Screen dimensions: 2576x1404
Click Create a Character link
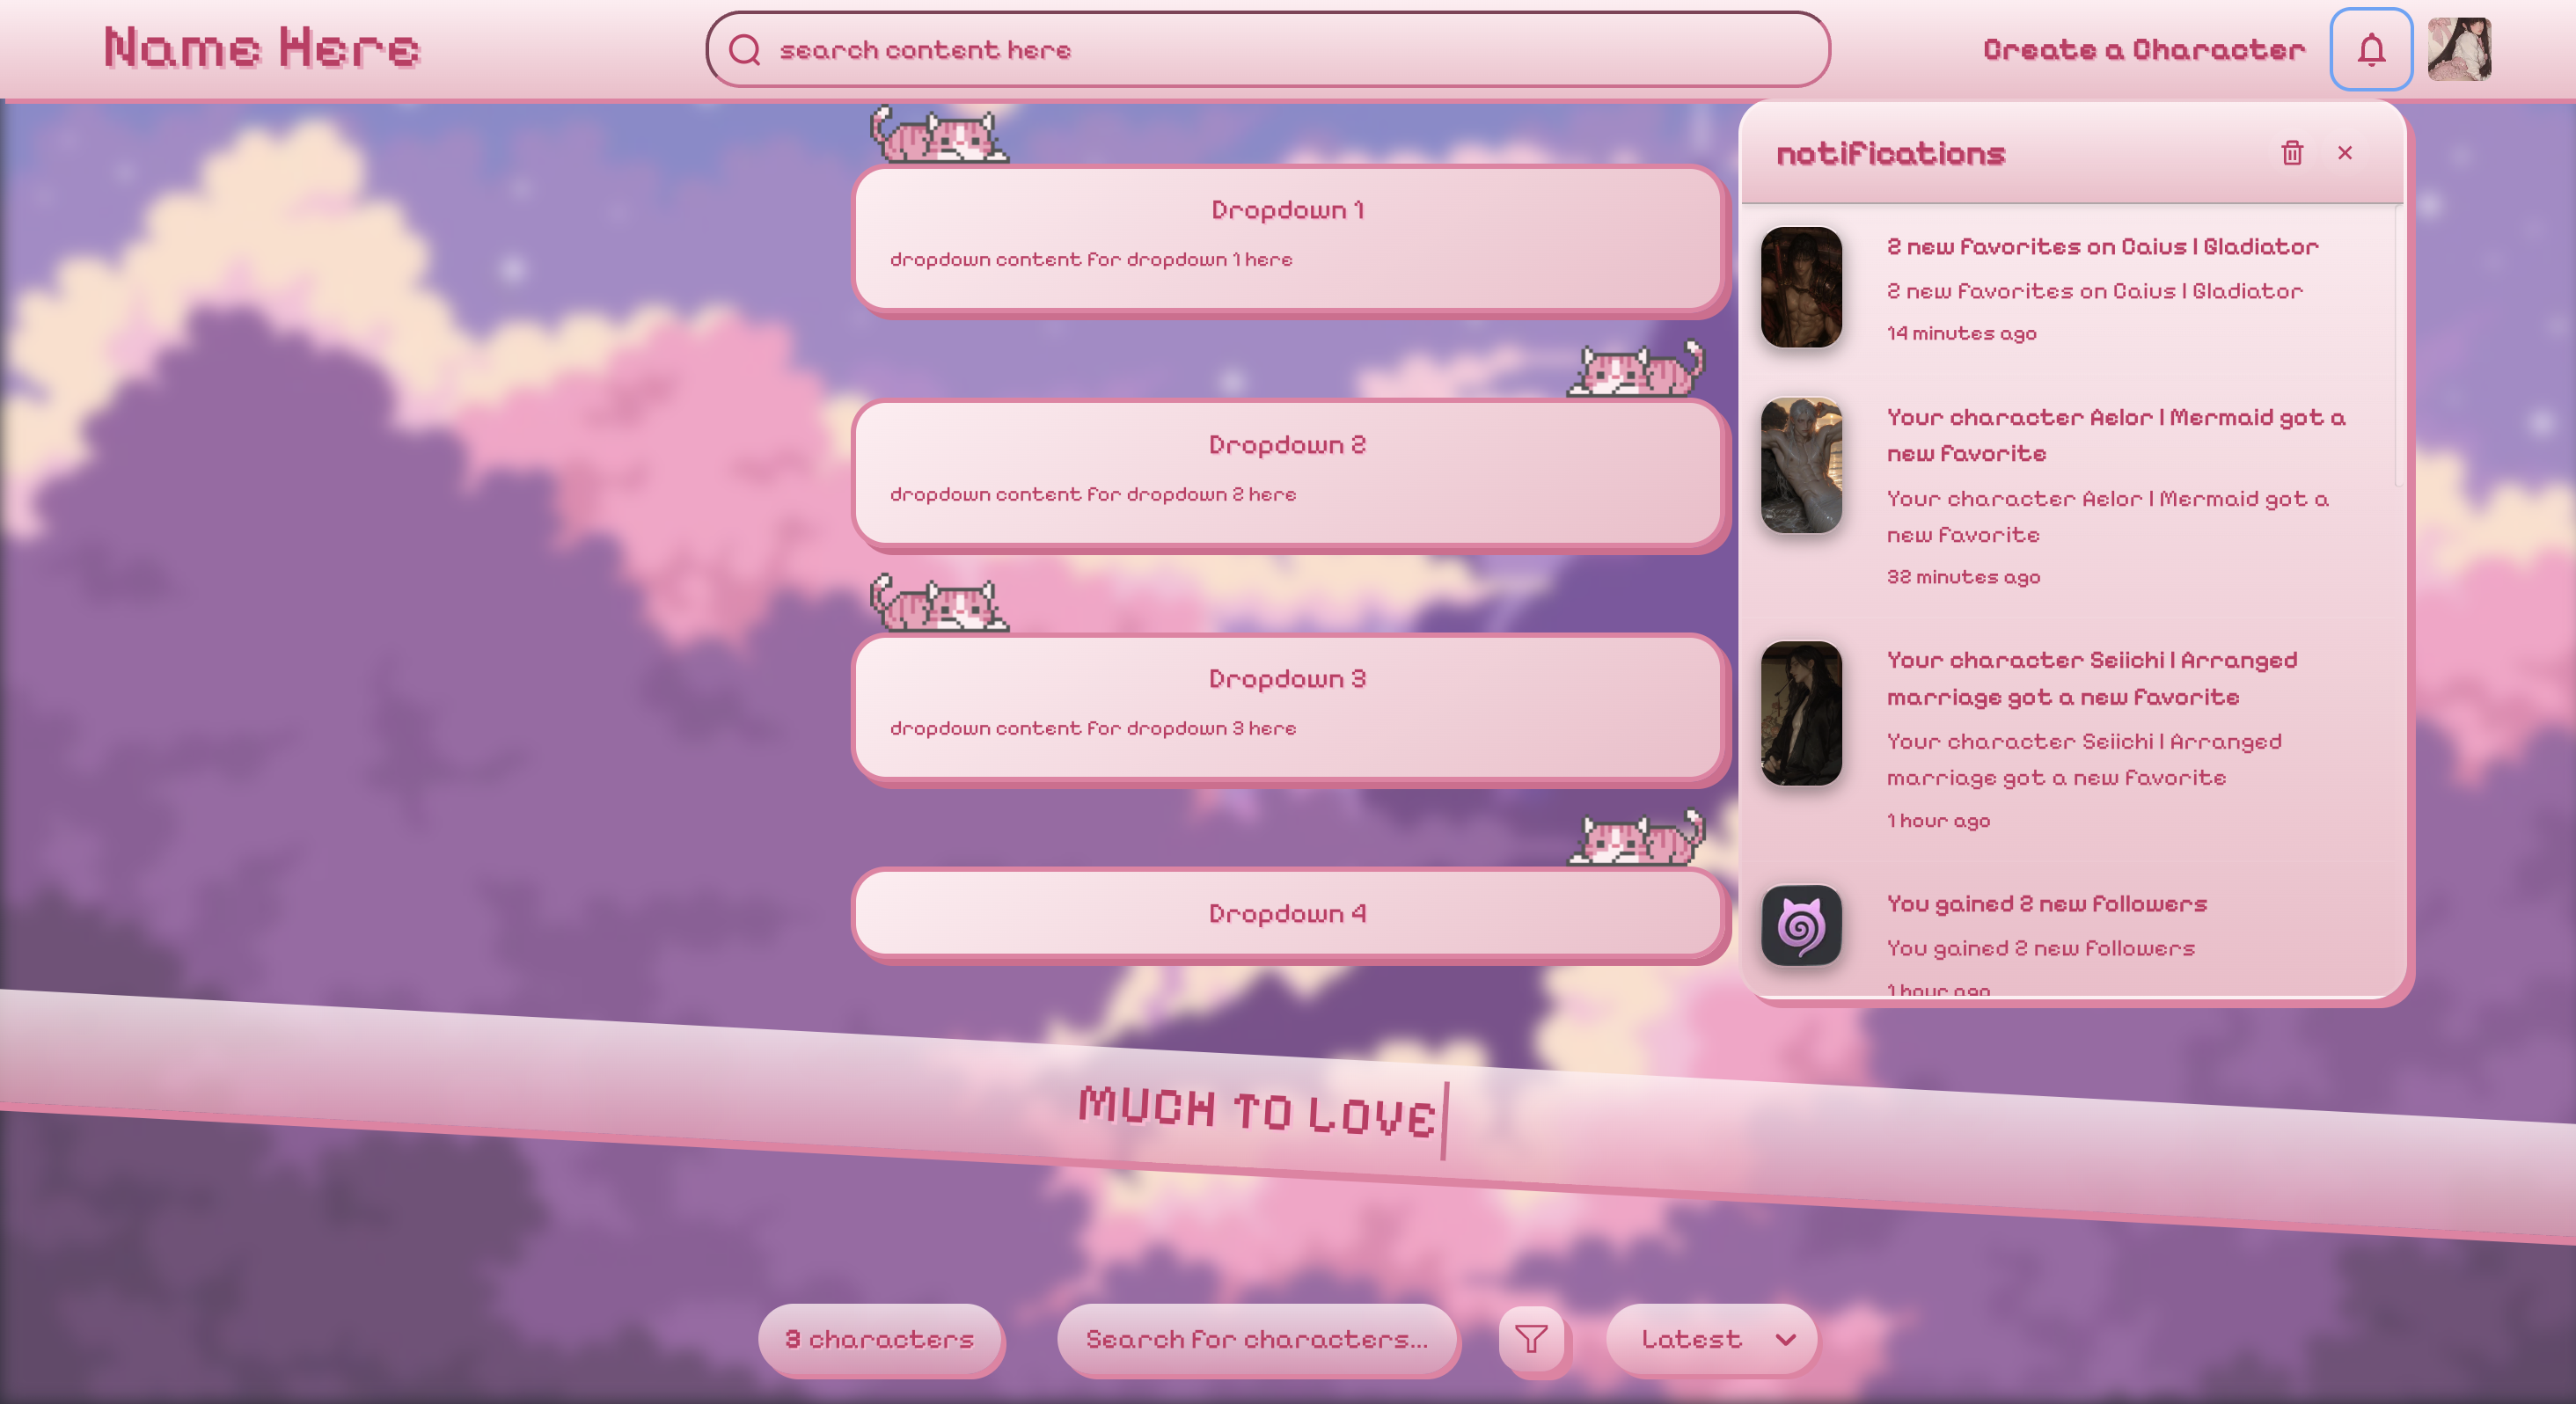pyautogui.click(x=2144, y=50)
